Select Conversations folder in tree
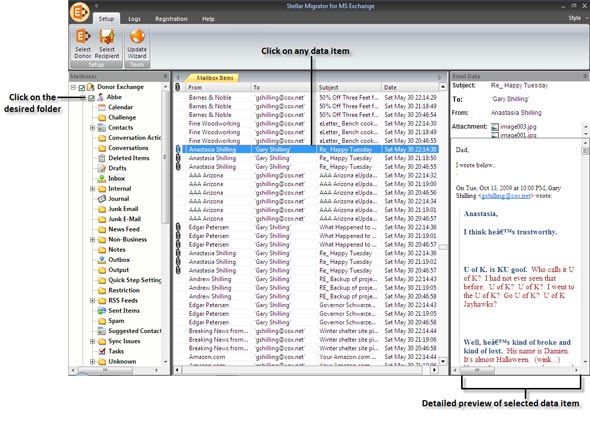Screen dimensions: 590x421 click(128, 148)
